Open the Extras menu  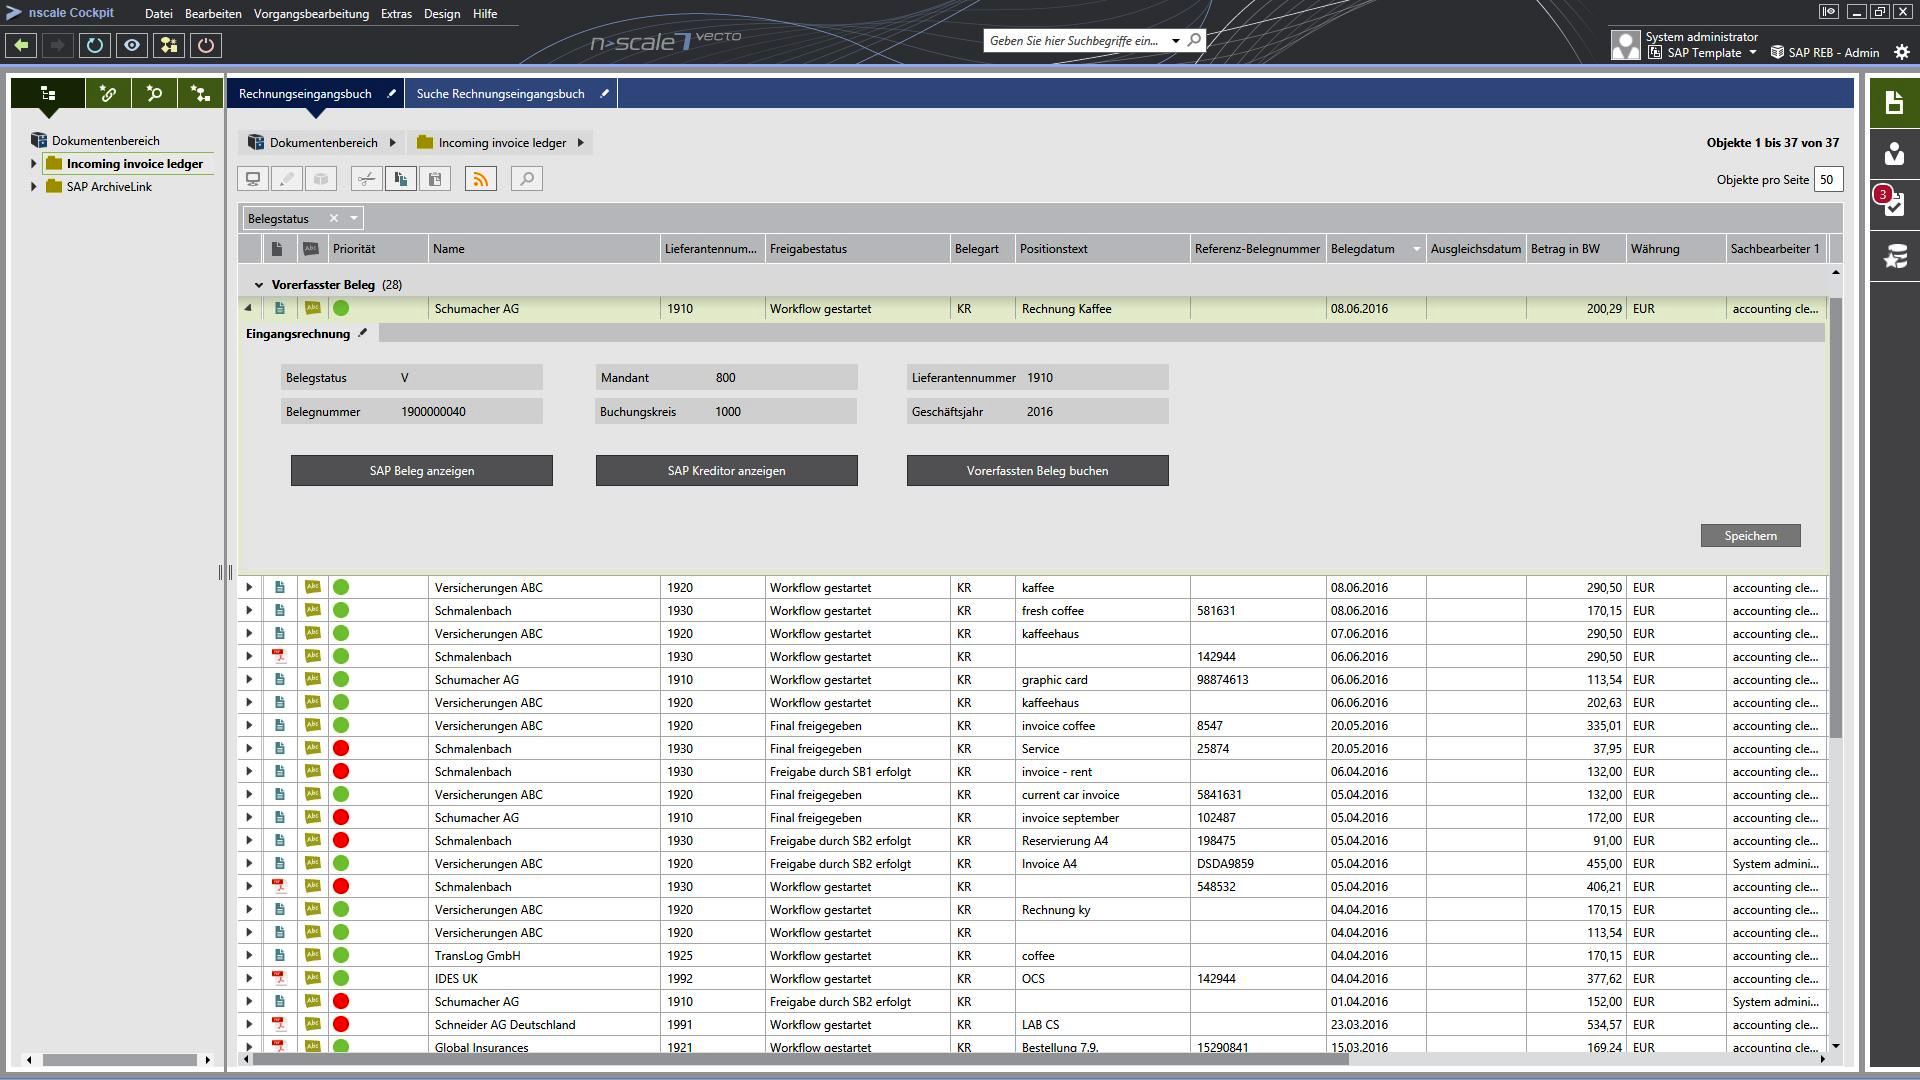[396, 13]
